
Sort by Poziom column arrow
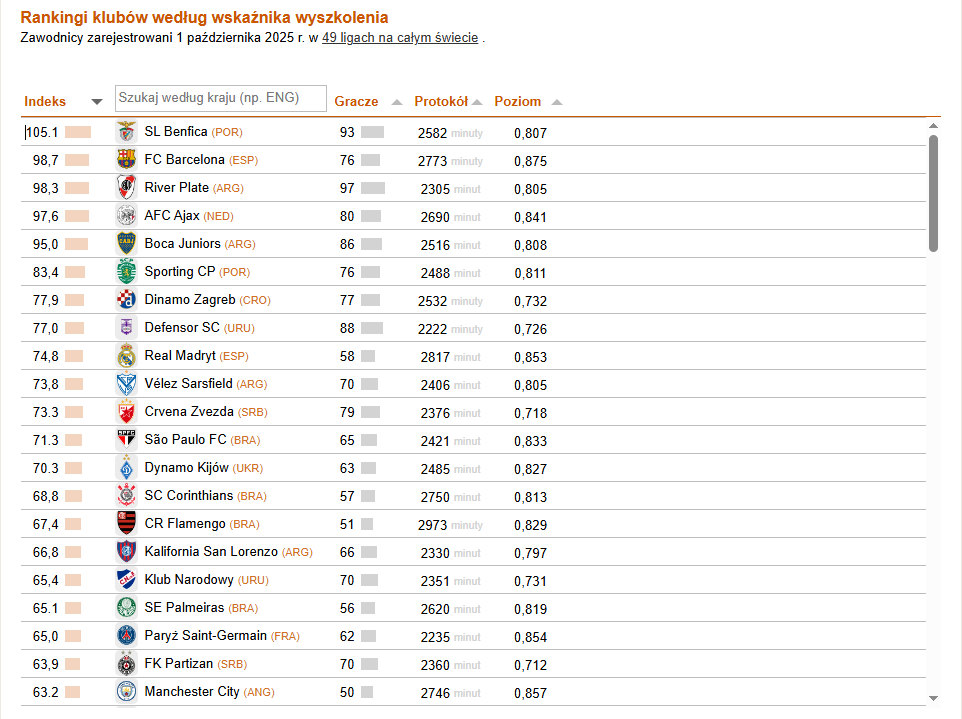pos(557,102)
